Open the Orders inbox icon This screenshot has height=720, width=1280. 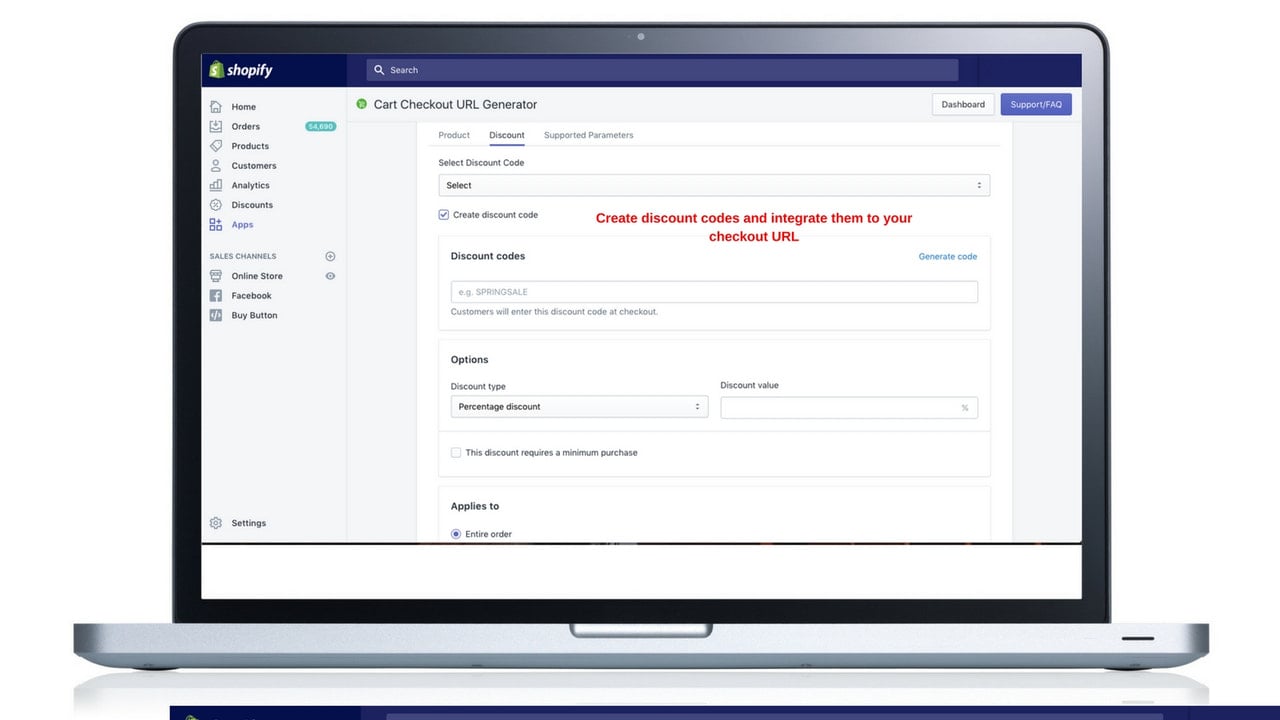[216, 126]
